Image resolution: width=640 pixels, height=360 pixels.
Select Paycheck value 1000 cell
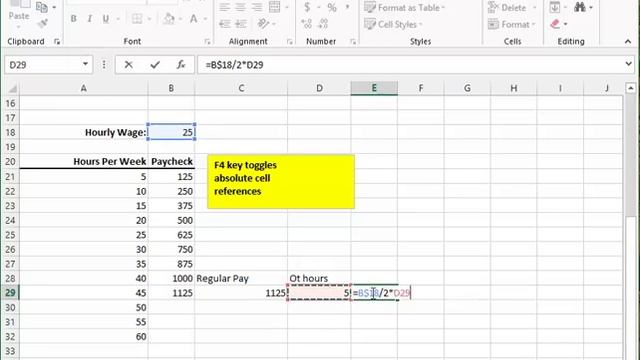171,278
